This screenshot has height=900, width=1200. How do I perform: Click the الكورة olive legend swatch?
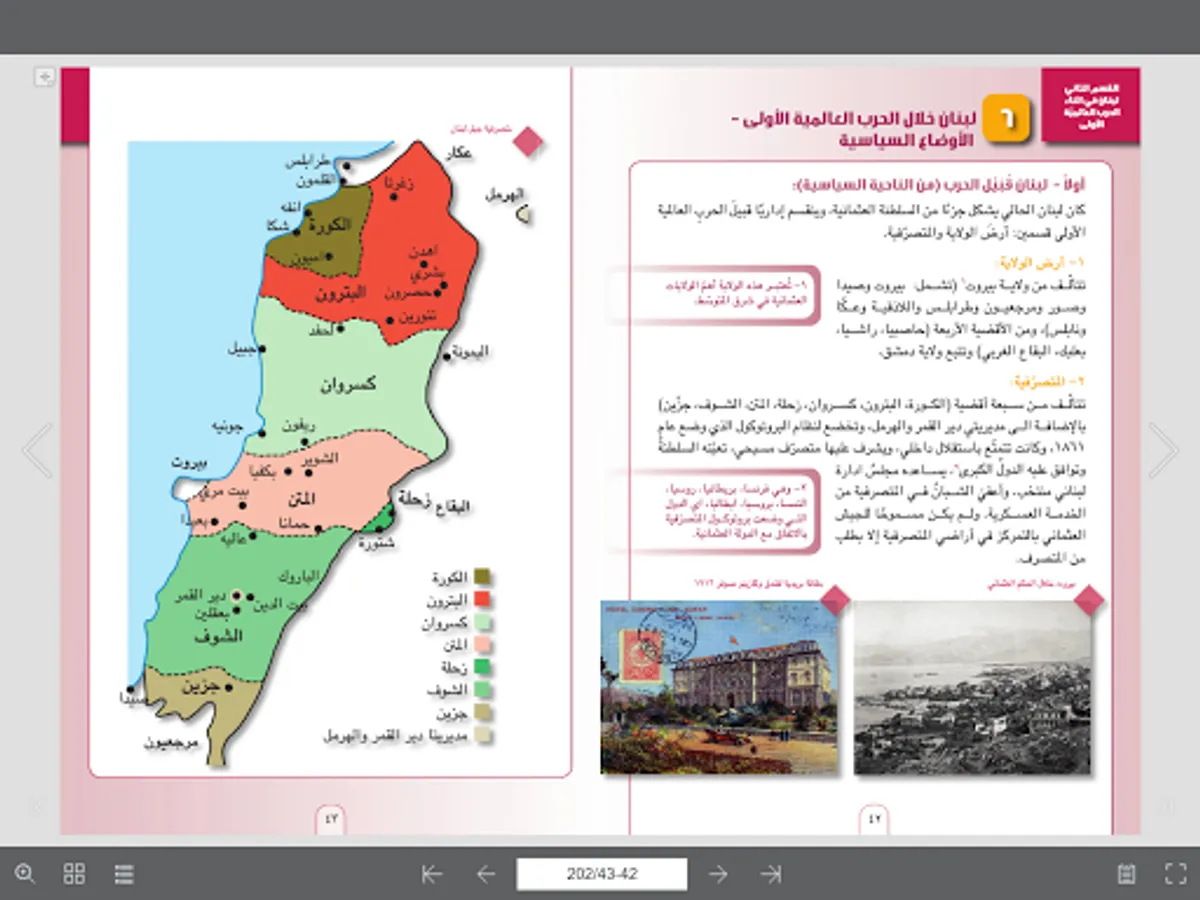(x=482, y=578)
